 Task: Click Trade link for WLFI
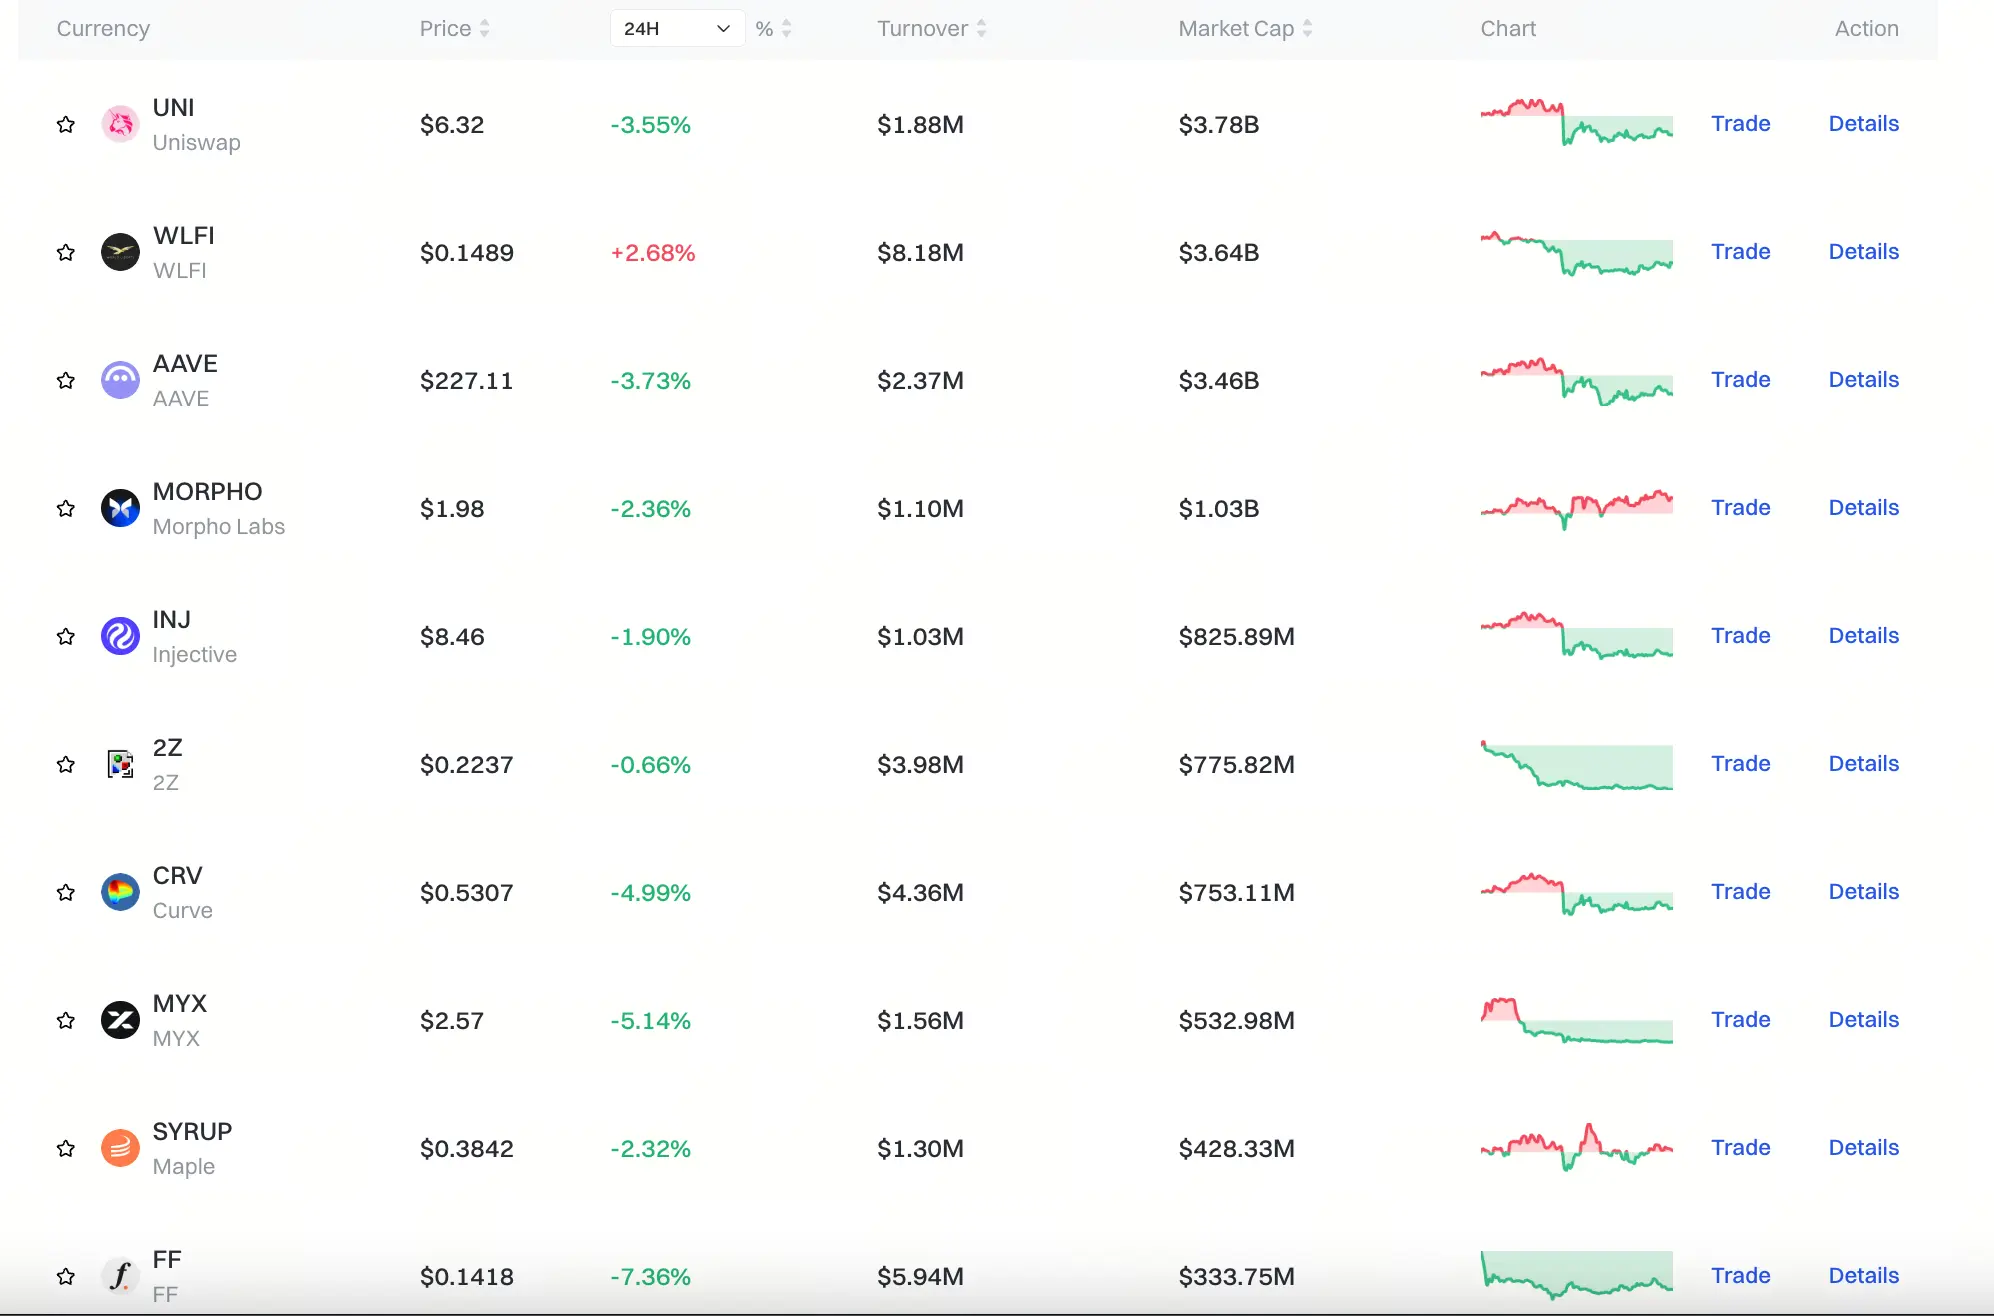point(1740,252)
